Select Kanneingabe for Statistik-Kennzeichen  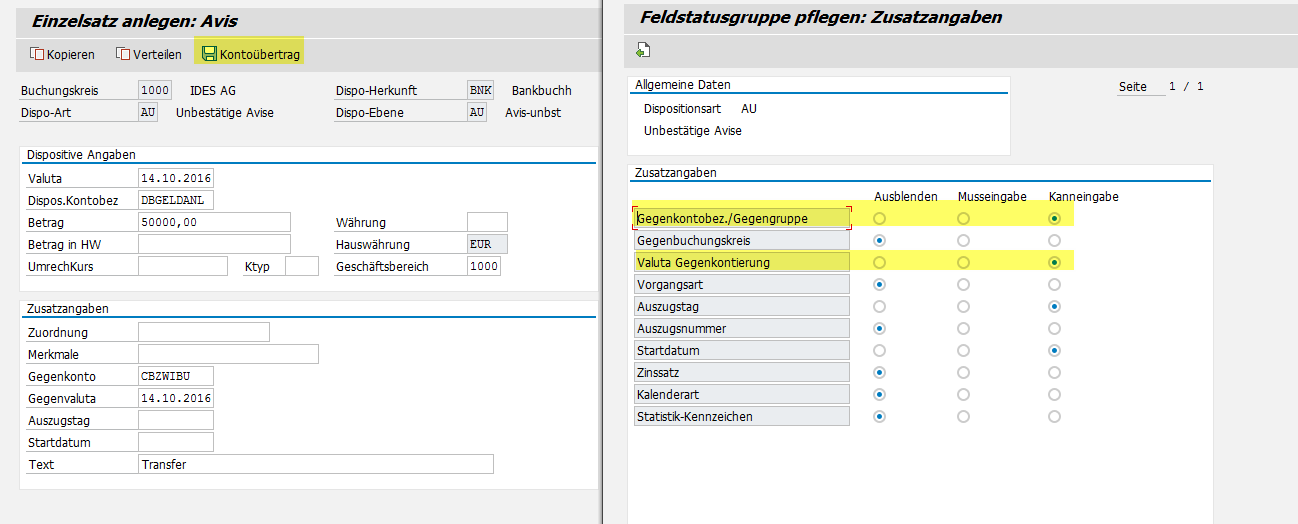pos(1054,416)
